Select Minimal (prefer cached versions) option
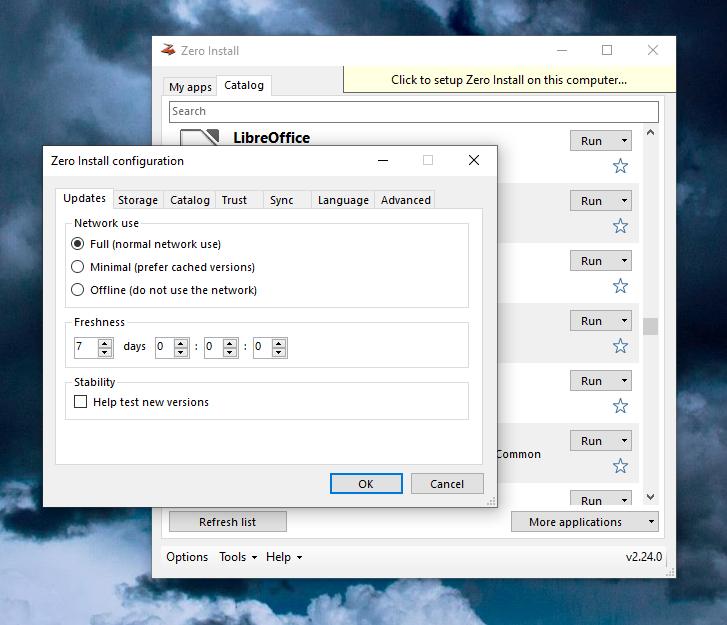Viewport: 727px width, 625px height. coord(163,267)
